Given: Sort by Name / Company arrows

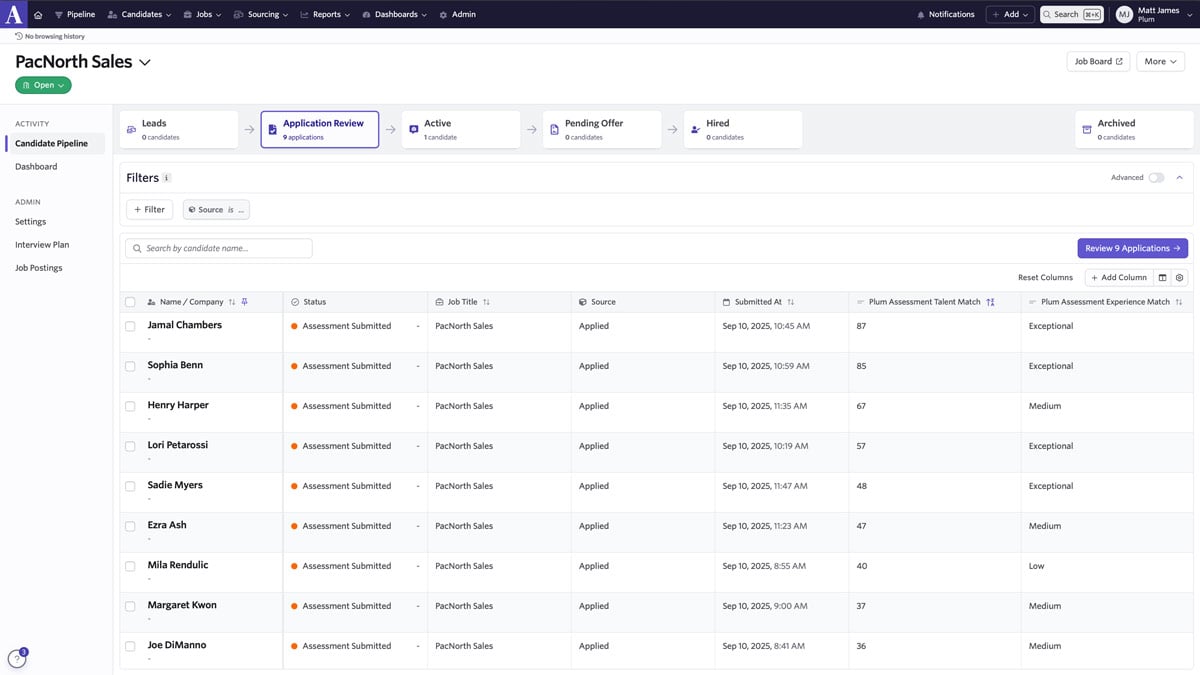Looking at the screenshot, I should [232, 302].
